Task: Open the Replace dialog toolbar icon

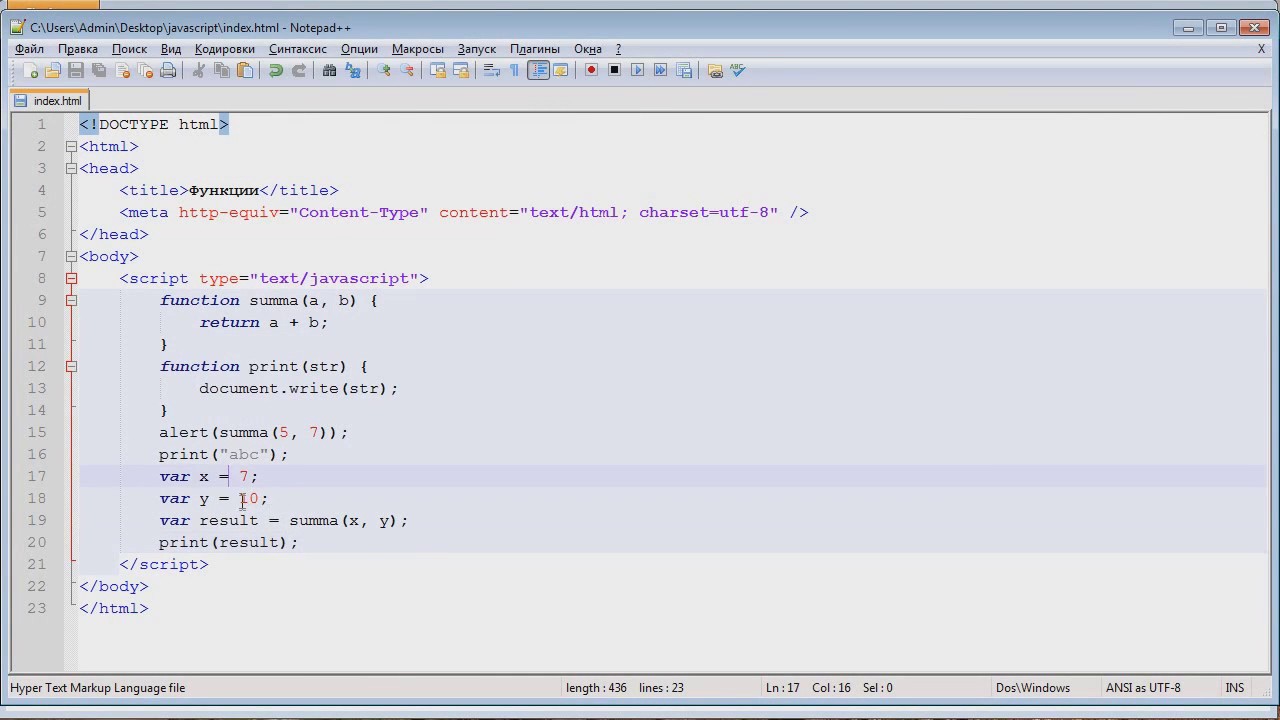Action: [x=353, y=70]
